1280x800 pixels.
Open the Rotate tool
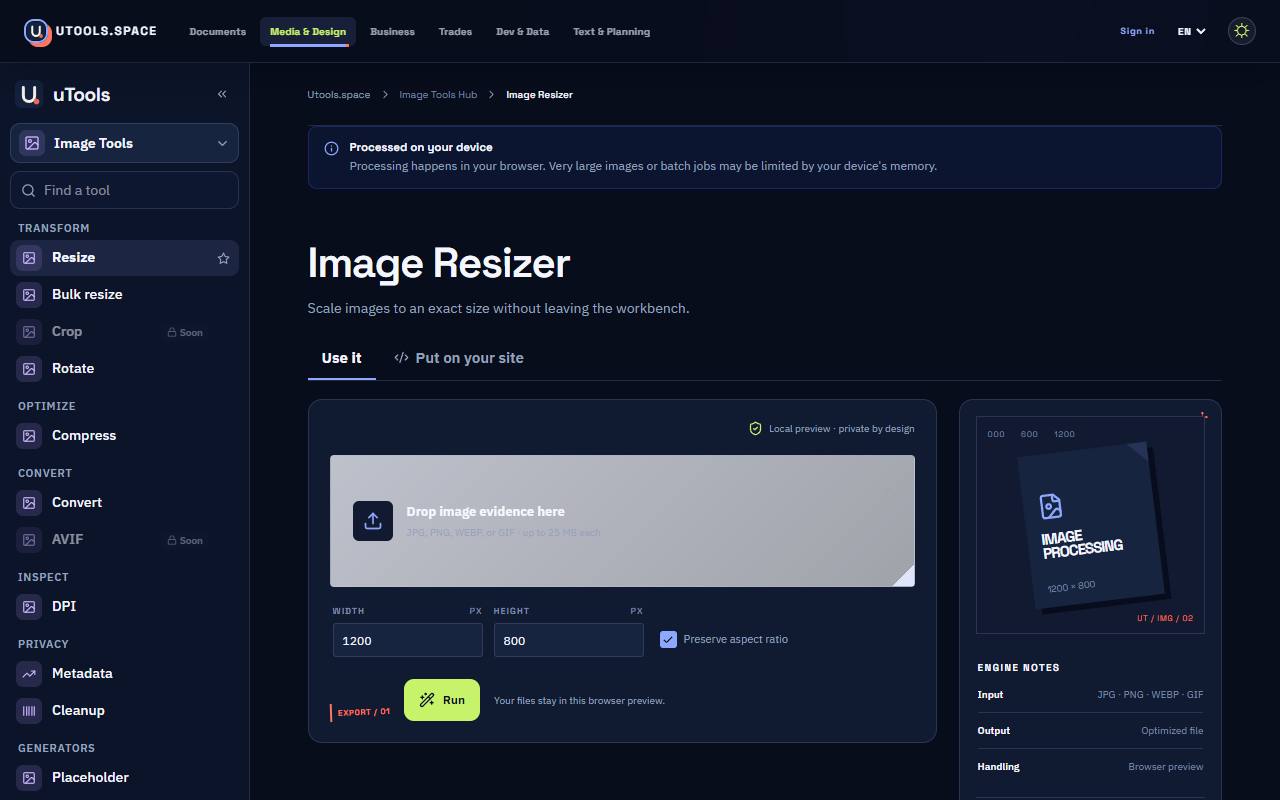pyautogui.click(x=125, y=369)
